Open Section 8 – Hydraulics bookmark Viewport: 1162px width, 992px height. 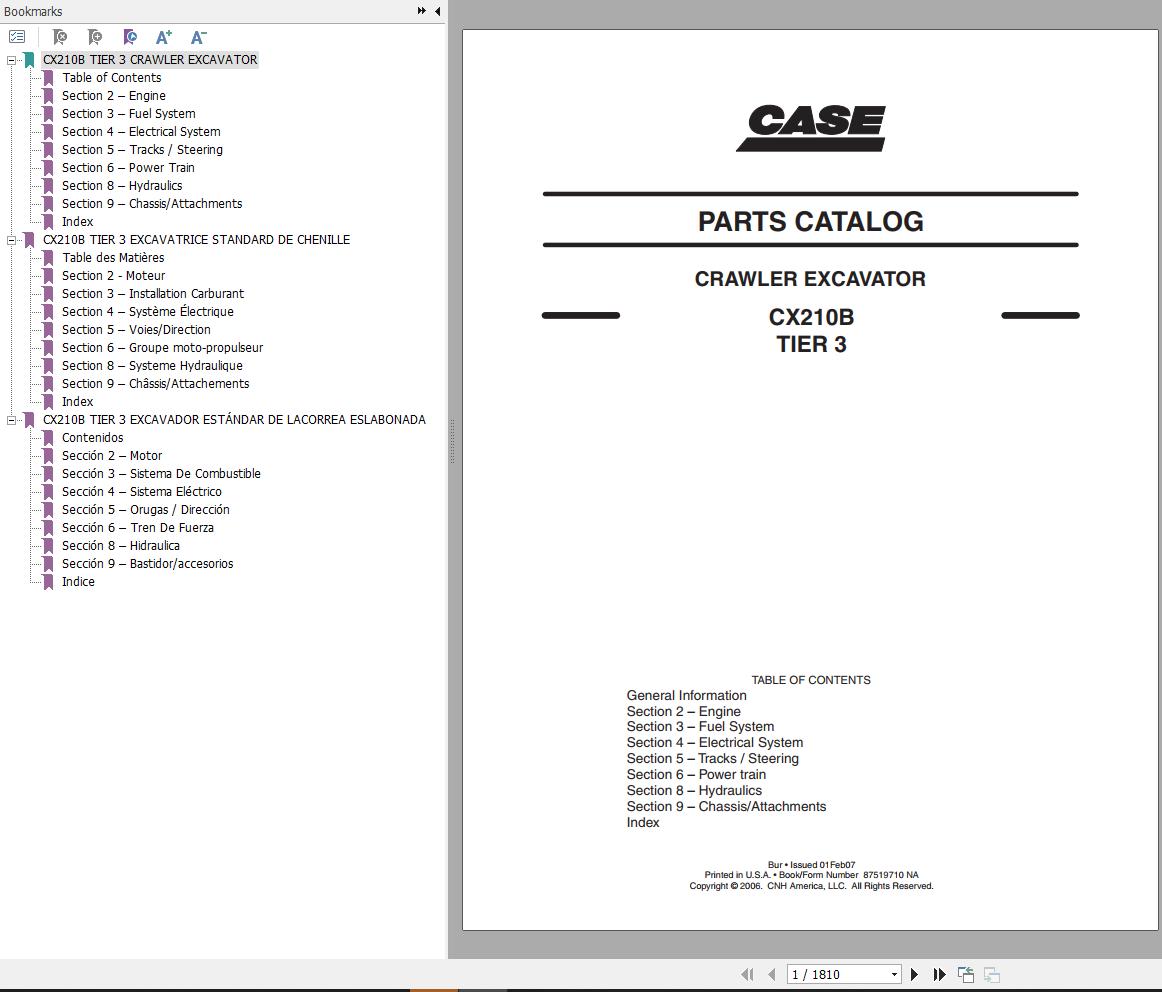tap(122, 186)
